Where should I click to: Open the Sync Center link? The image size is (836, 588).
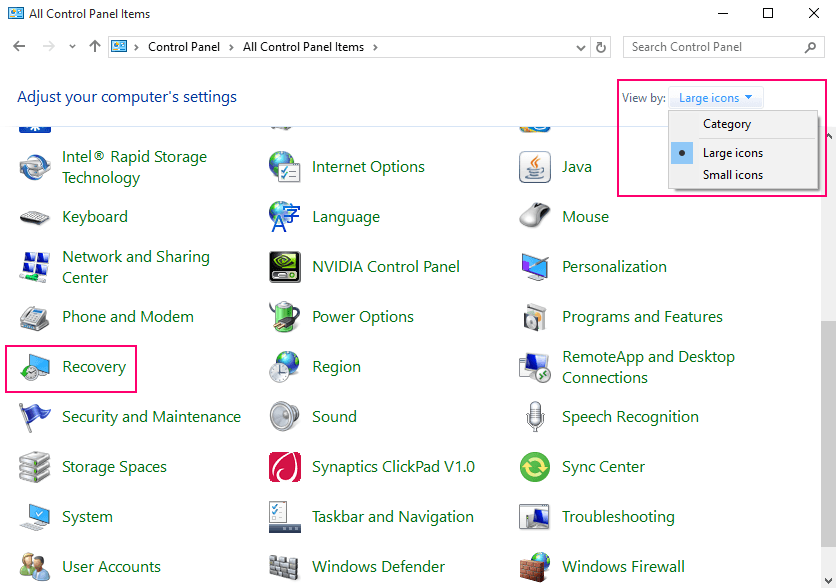[x=603, y=466]
